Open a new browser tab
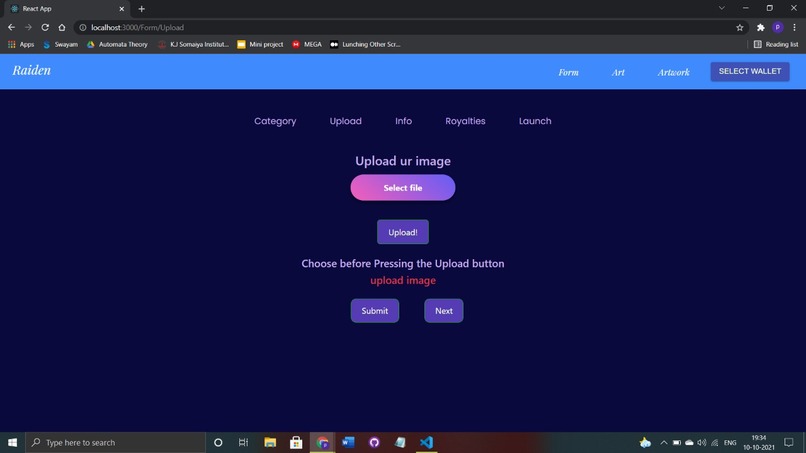Image resolution: width=806 pixels, height=453 pixels. [x=141, y=9]
